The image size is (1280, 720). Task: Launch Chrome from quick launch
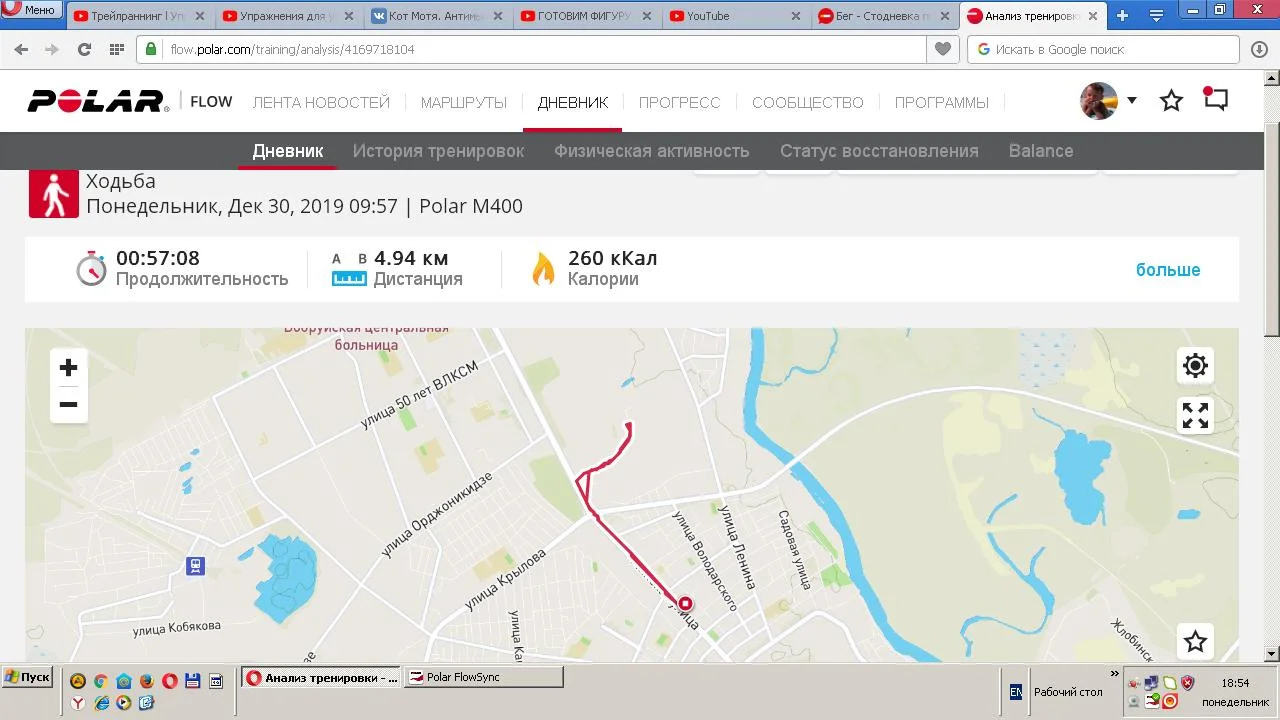click(x=100, y=681)
